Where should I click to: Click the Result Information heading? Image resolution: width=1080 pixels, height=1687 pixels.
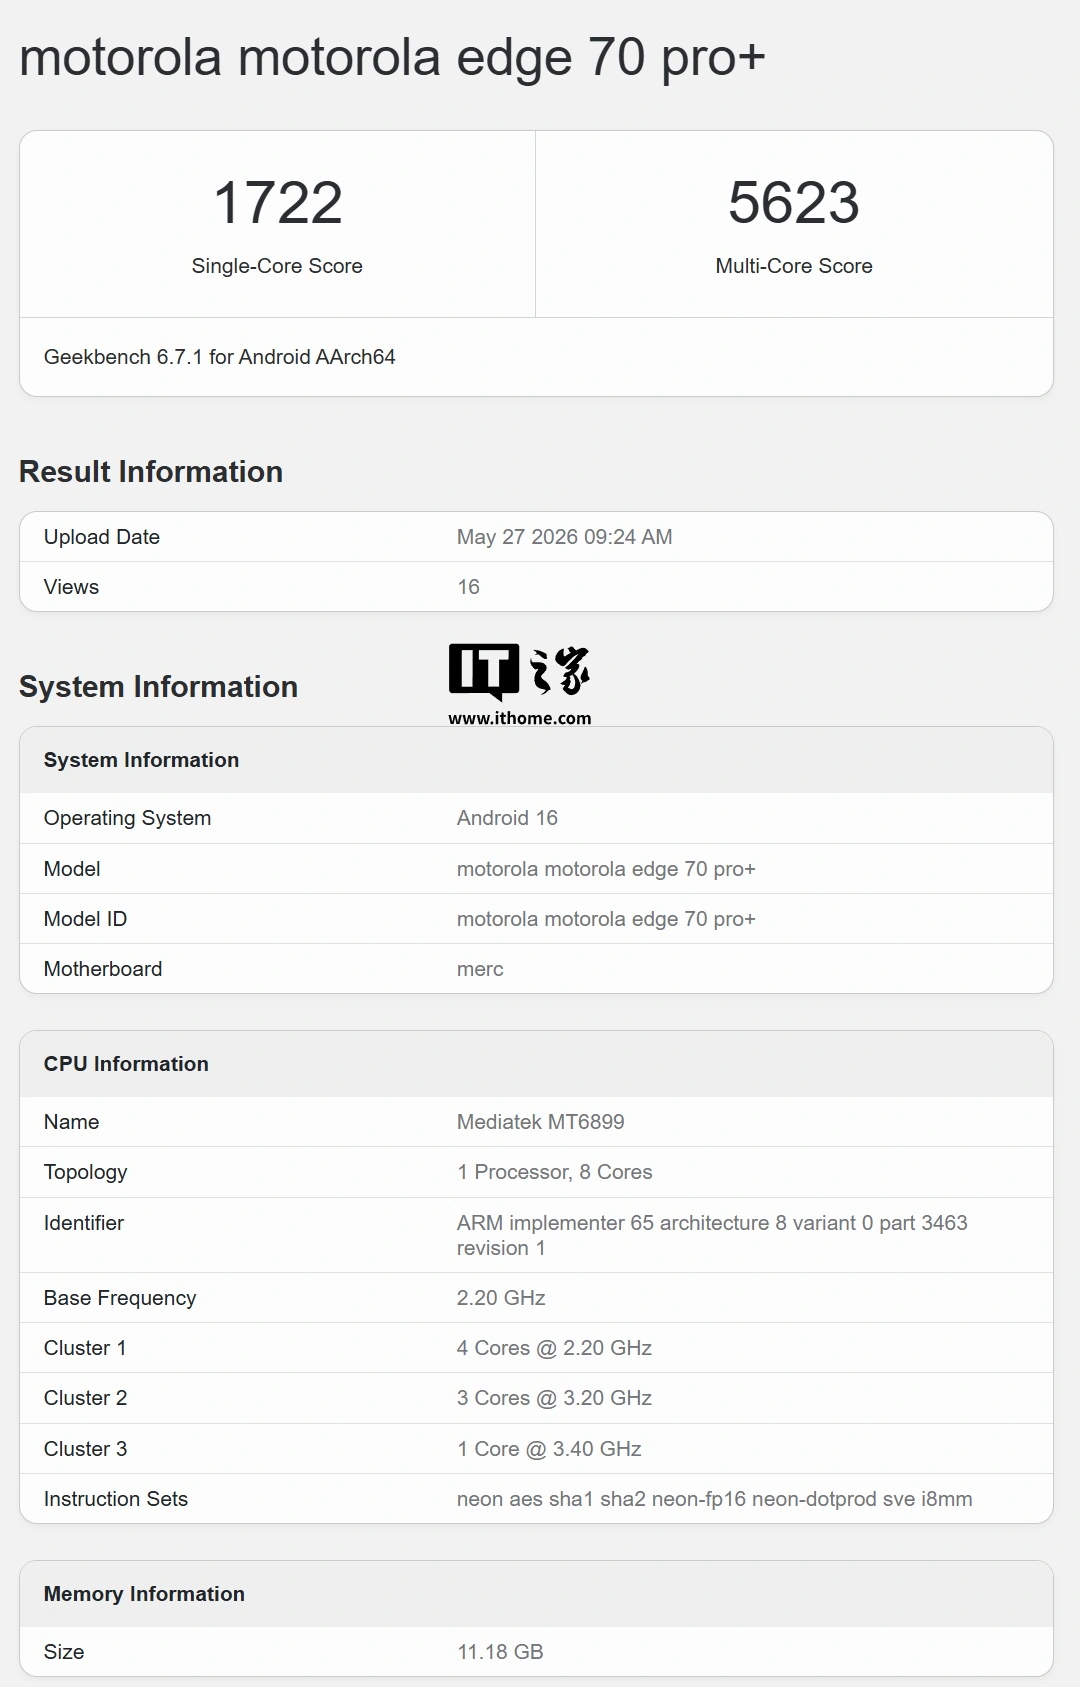151,472
